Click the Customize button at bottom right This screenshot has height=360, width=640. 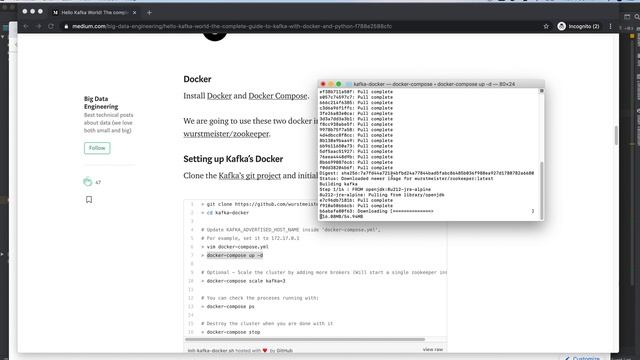point(582,358)
